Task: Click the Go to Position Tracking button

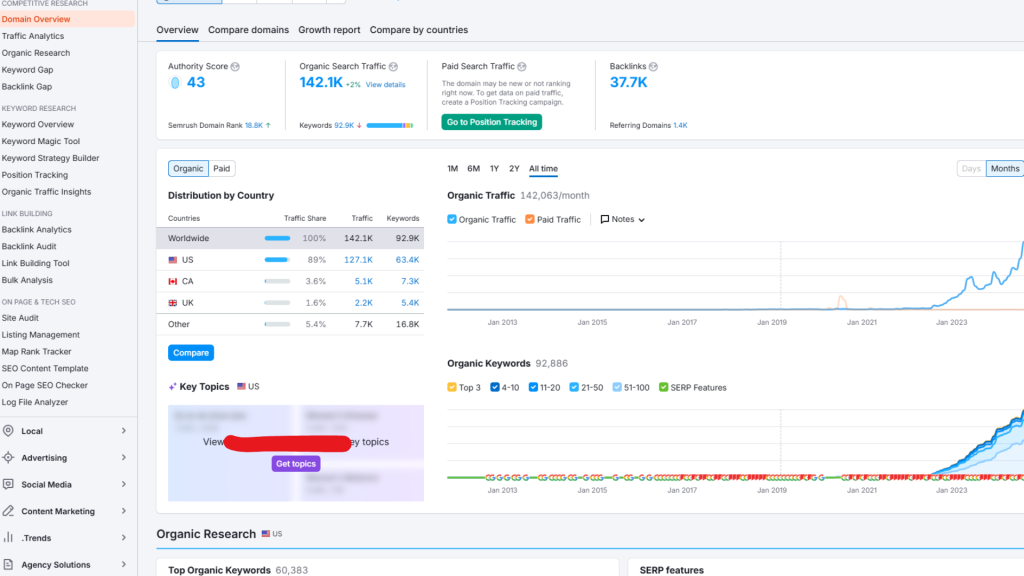Action: click(x=491, y=122)
